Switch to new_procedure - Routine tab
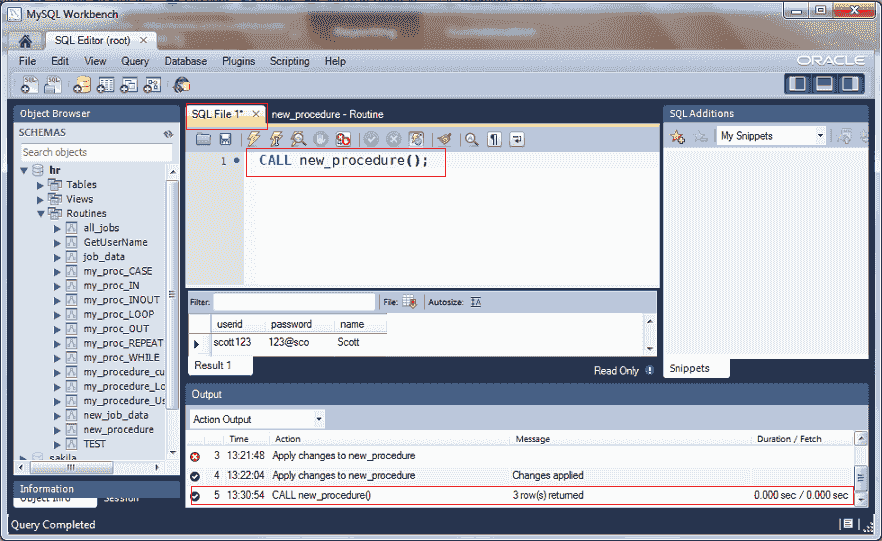Screen dimensions: 882x541 [x=327, y=114]
